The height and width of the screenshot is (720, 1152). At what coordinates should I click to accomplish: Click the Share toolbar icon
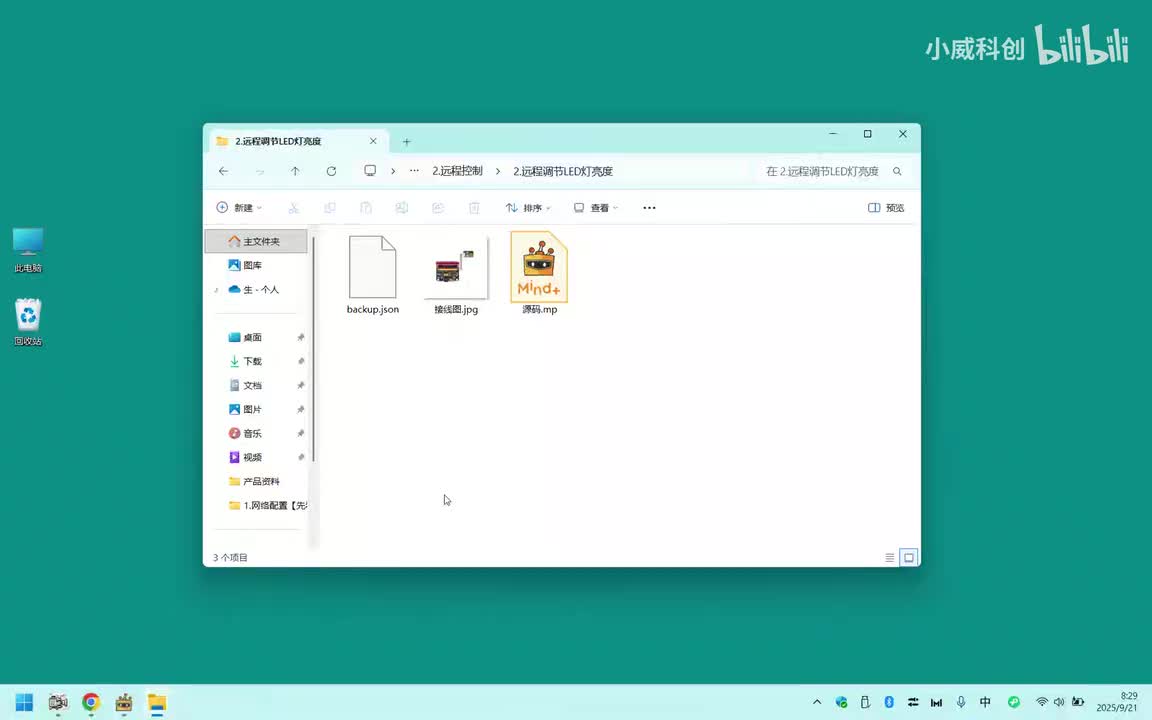[x=438, y=208]
